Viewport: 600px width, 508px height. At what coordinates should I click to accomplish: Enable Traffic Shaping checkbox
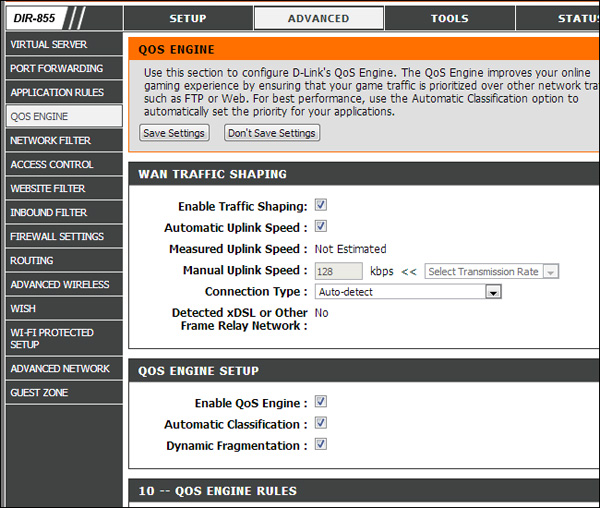tap(321, 206)
